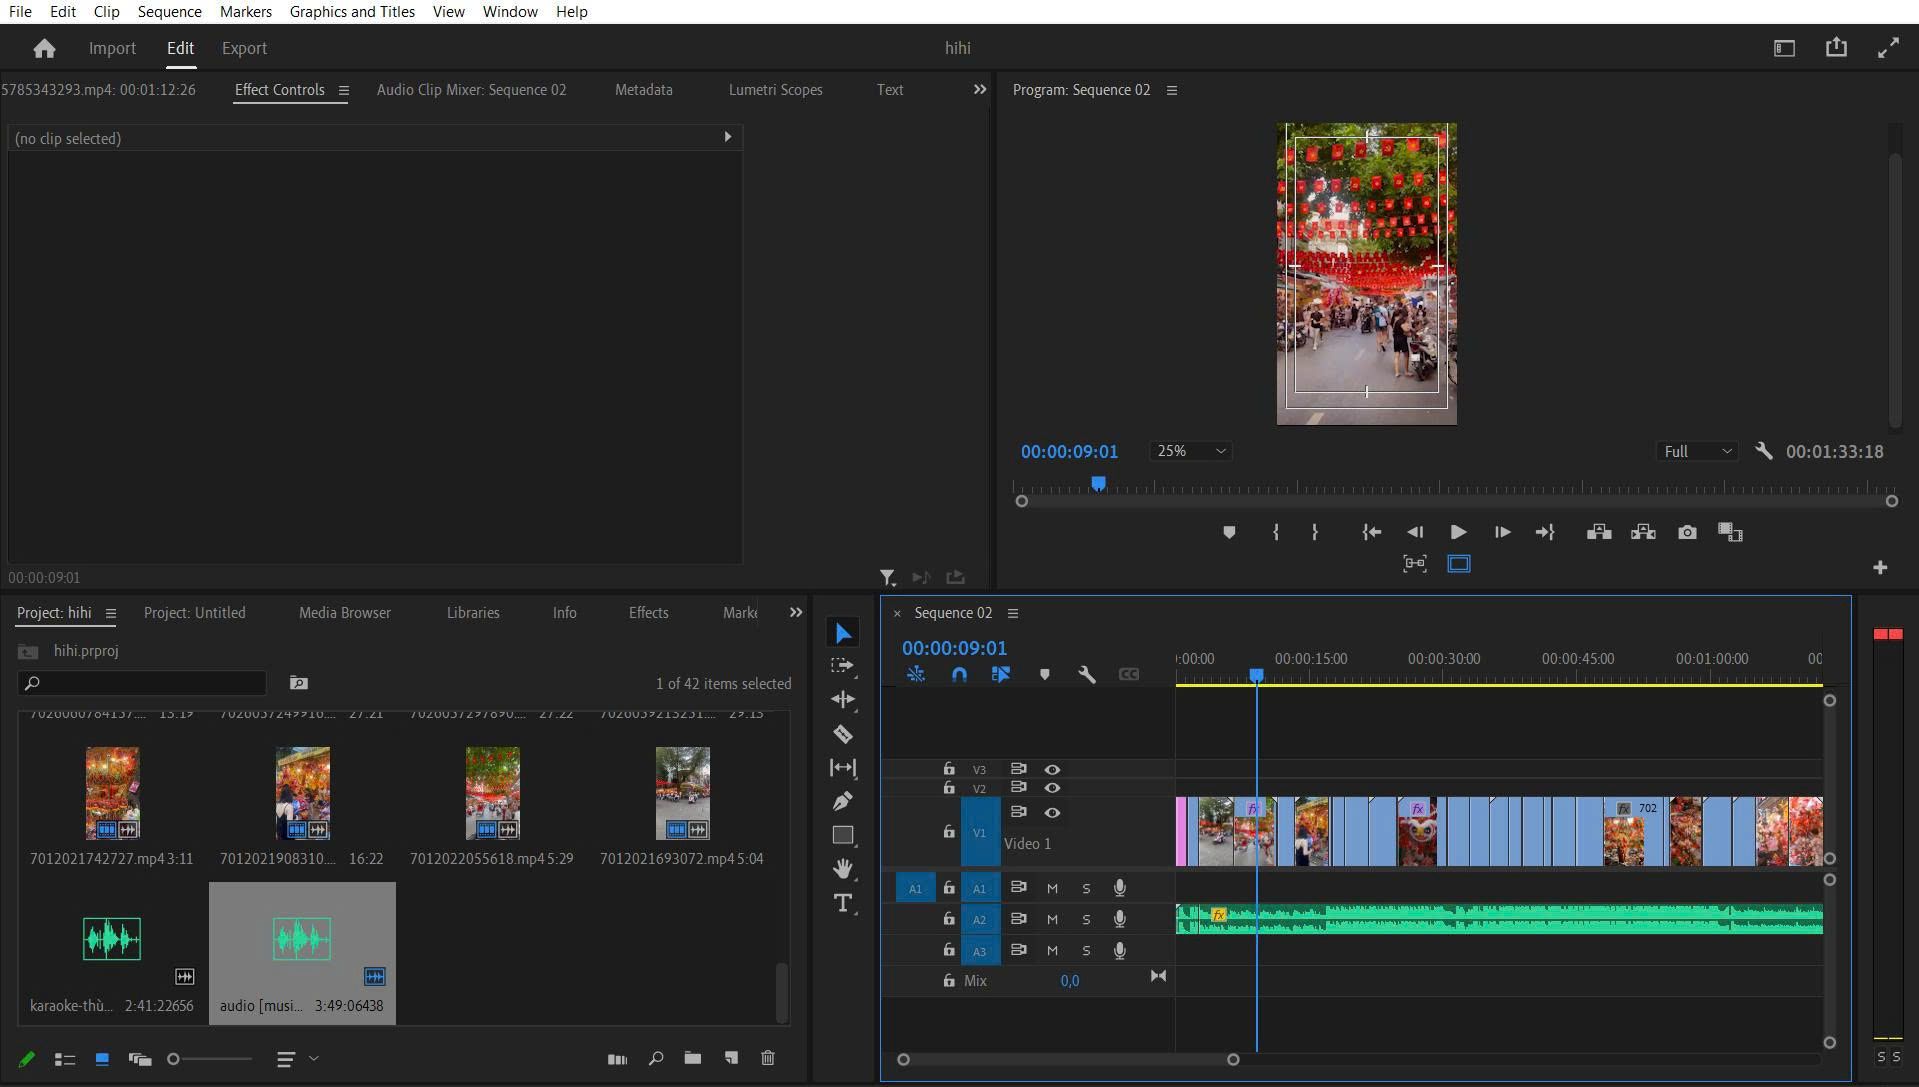Open the Sequence menu
Screen dimensions: 1919x1087
pos(169,11)
